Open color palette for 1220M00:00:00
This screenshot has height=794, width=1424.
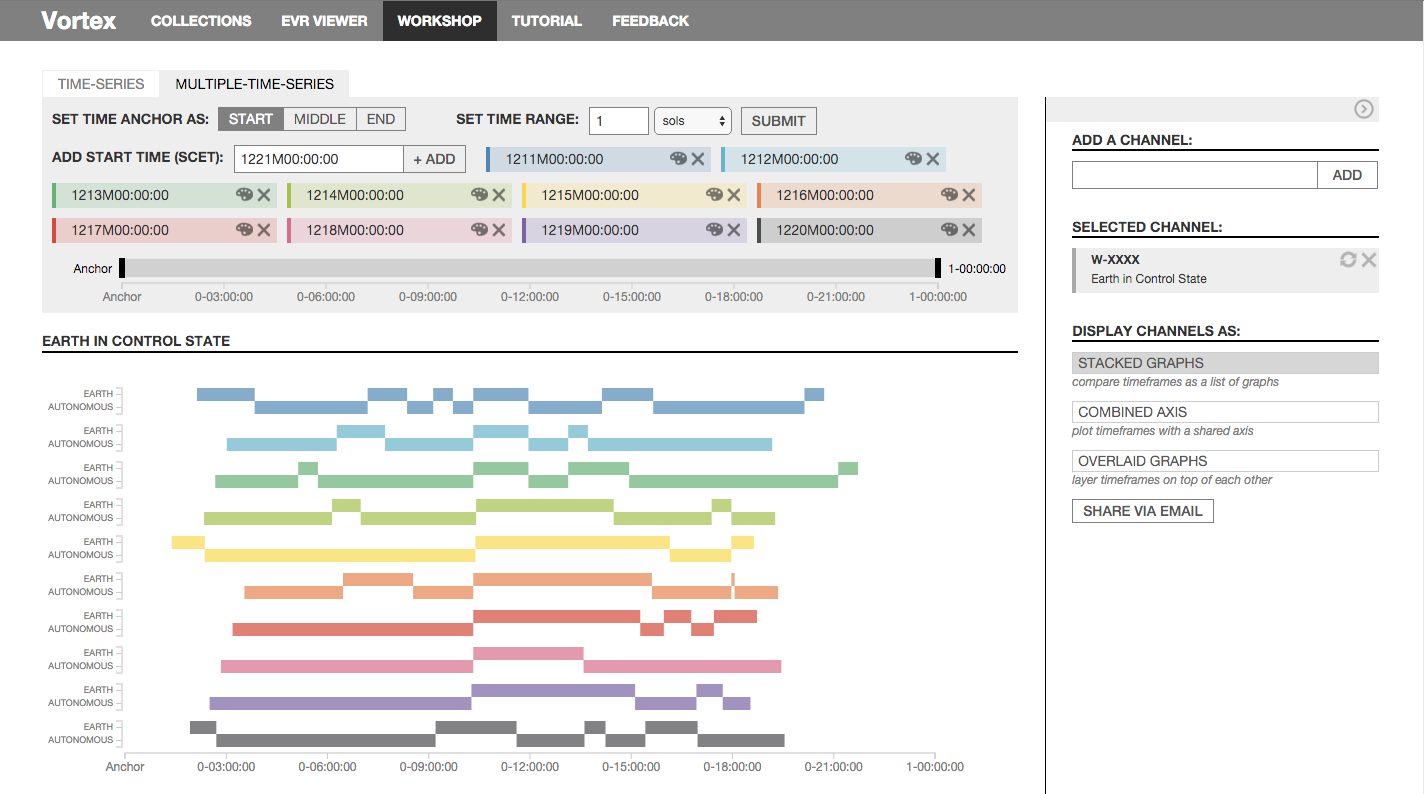tap(949, 230)
